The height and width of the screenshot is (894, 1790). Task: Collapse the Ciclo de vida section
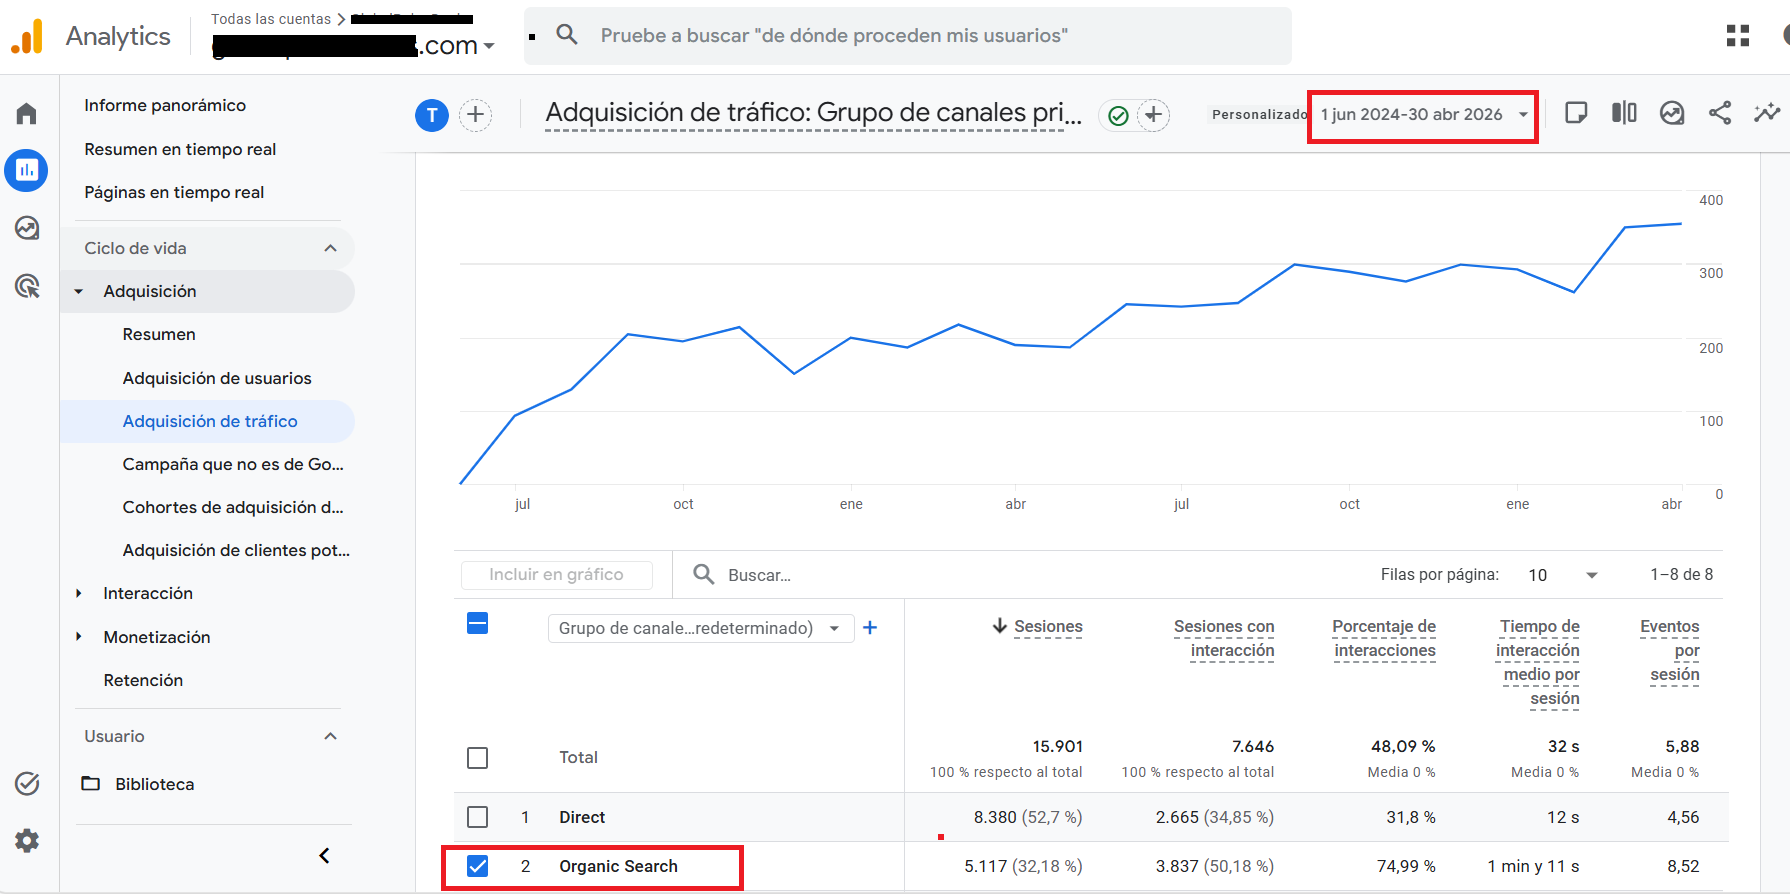331,248
